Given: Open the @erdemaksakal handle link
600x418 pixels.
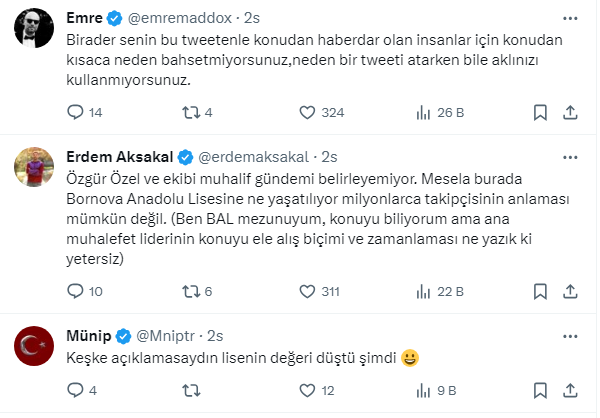Looking at the screenshot, I should tap(256, 157).
